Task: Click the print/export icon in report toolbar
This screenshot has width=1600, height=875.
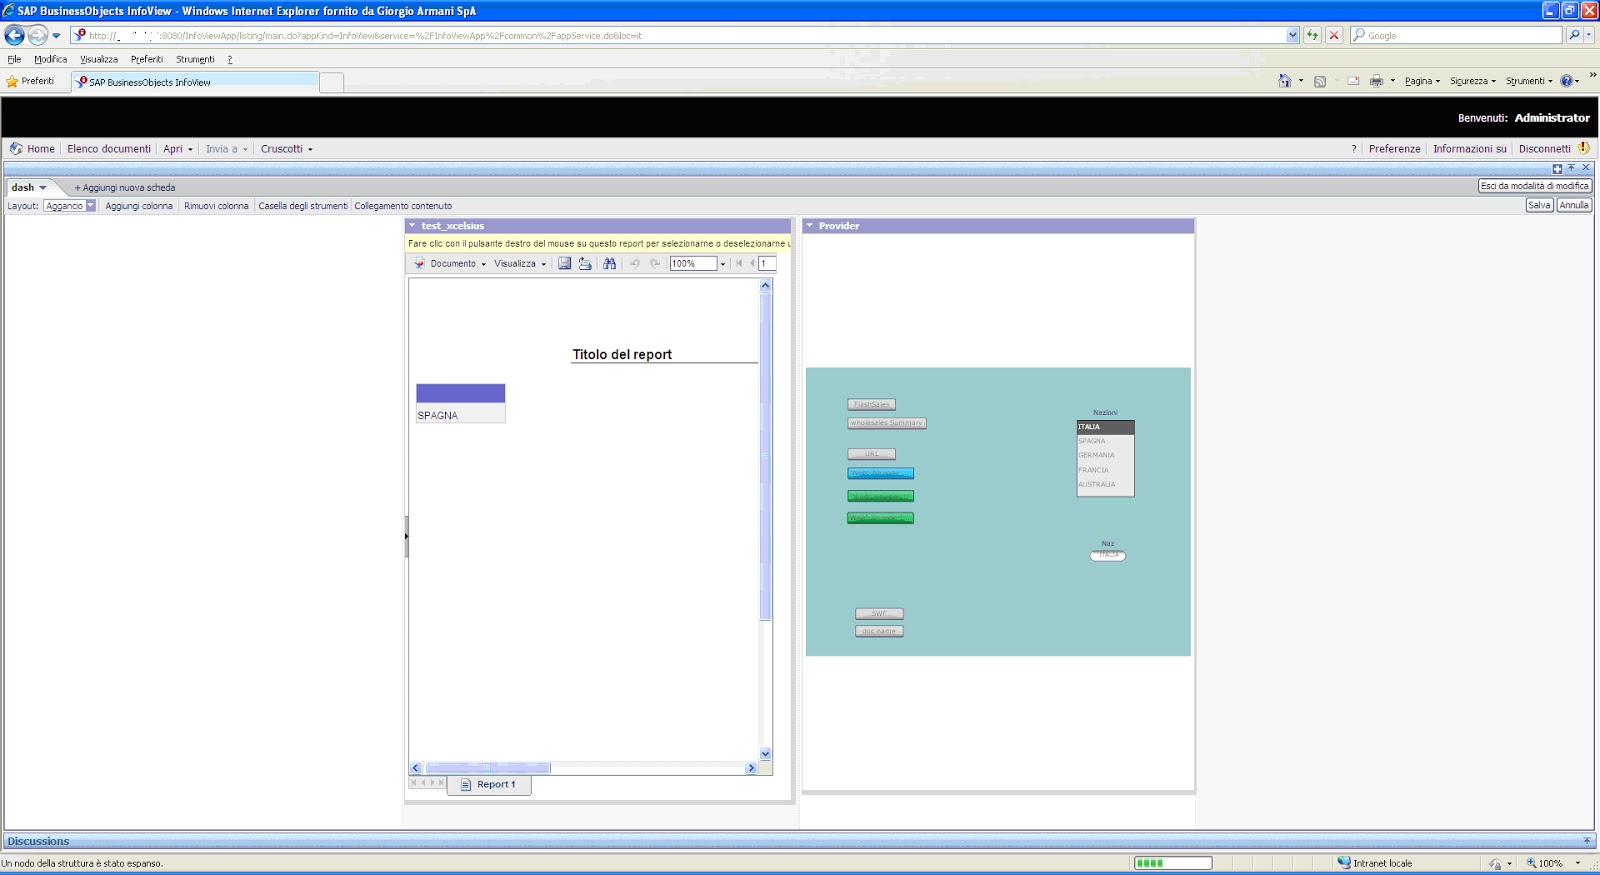Action: click(585, 263)
